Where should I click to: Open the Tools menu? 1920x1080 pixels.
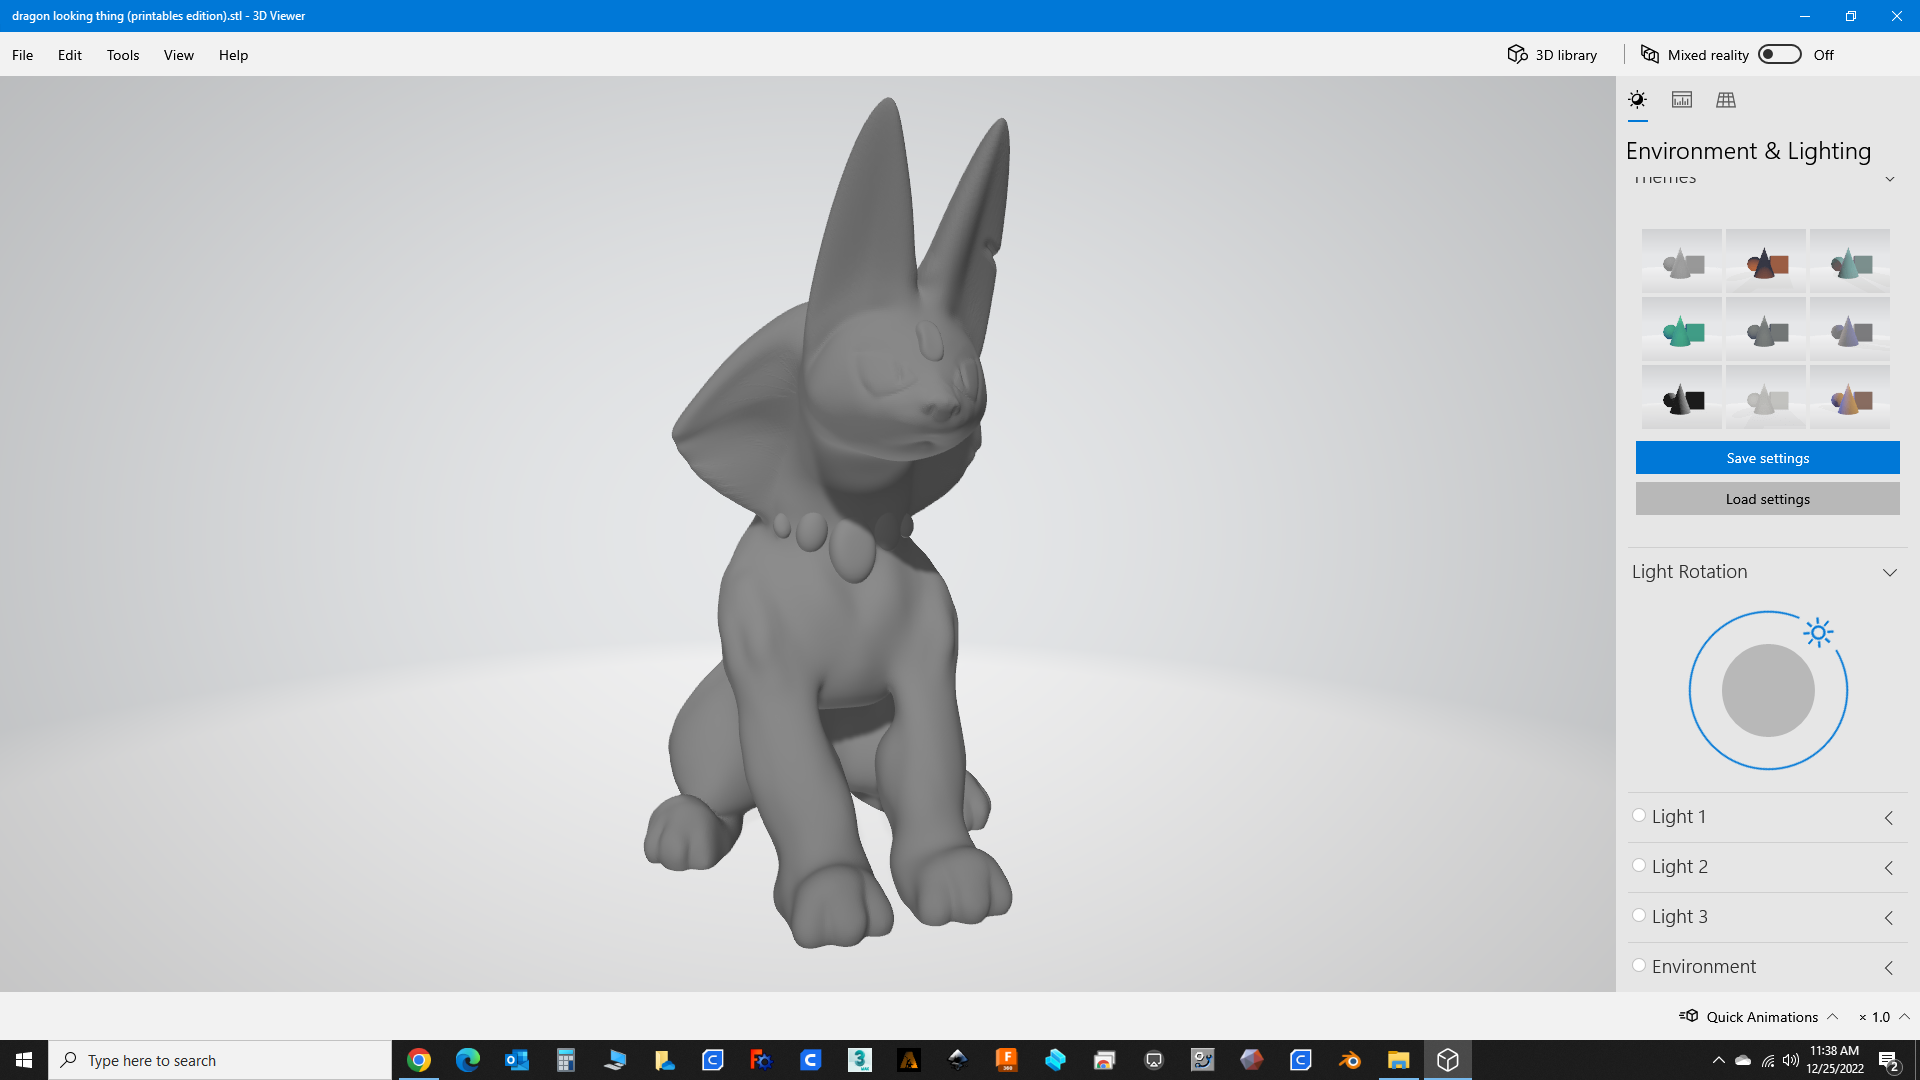pyautogui.click(x=123, y=55)
